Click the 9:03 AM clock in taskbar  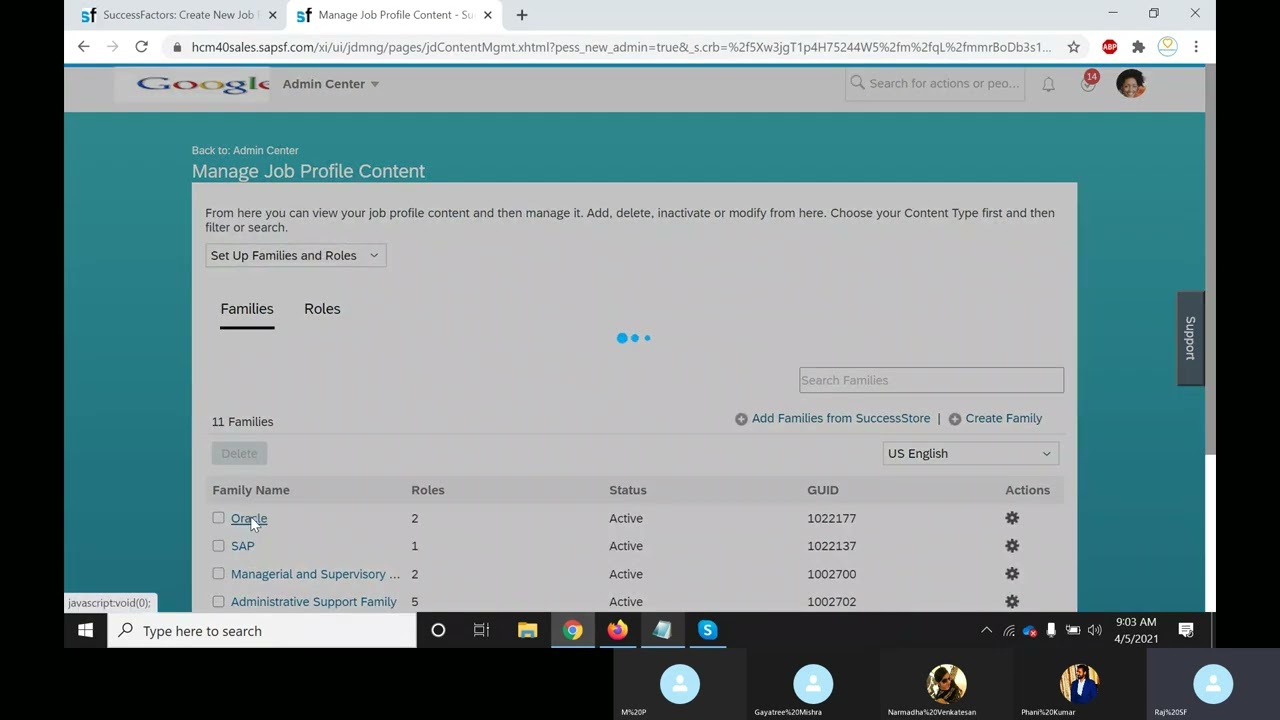click(x=1136, y=622)
